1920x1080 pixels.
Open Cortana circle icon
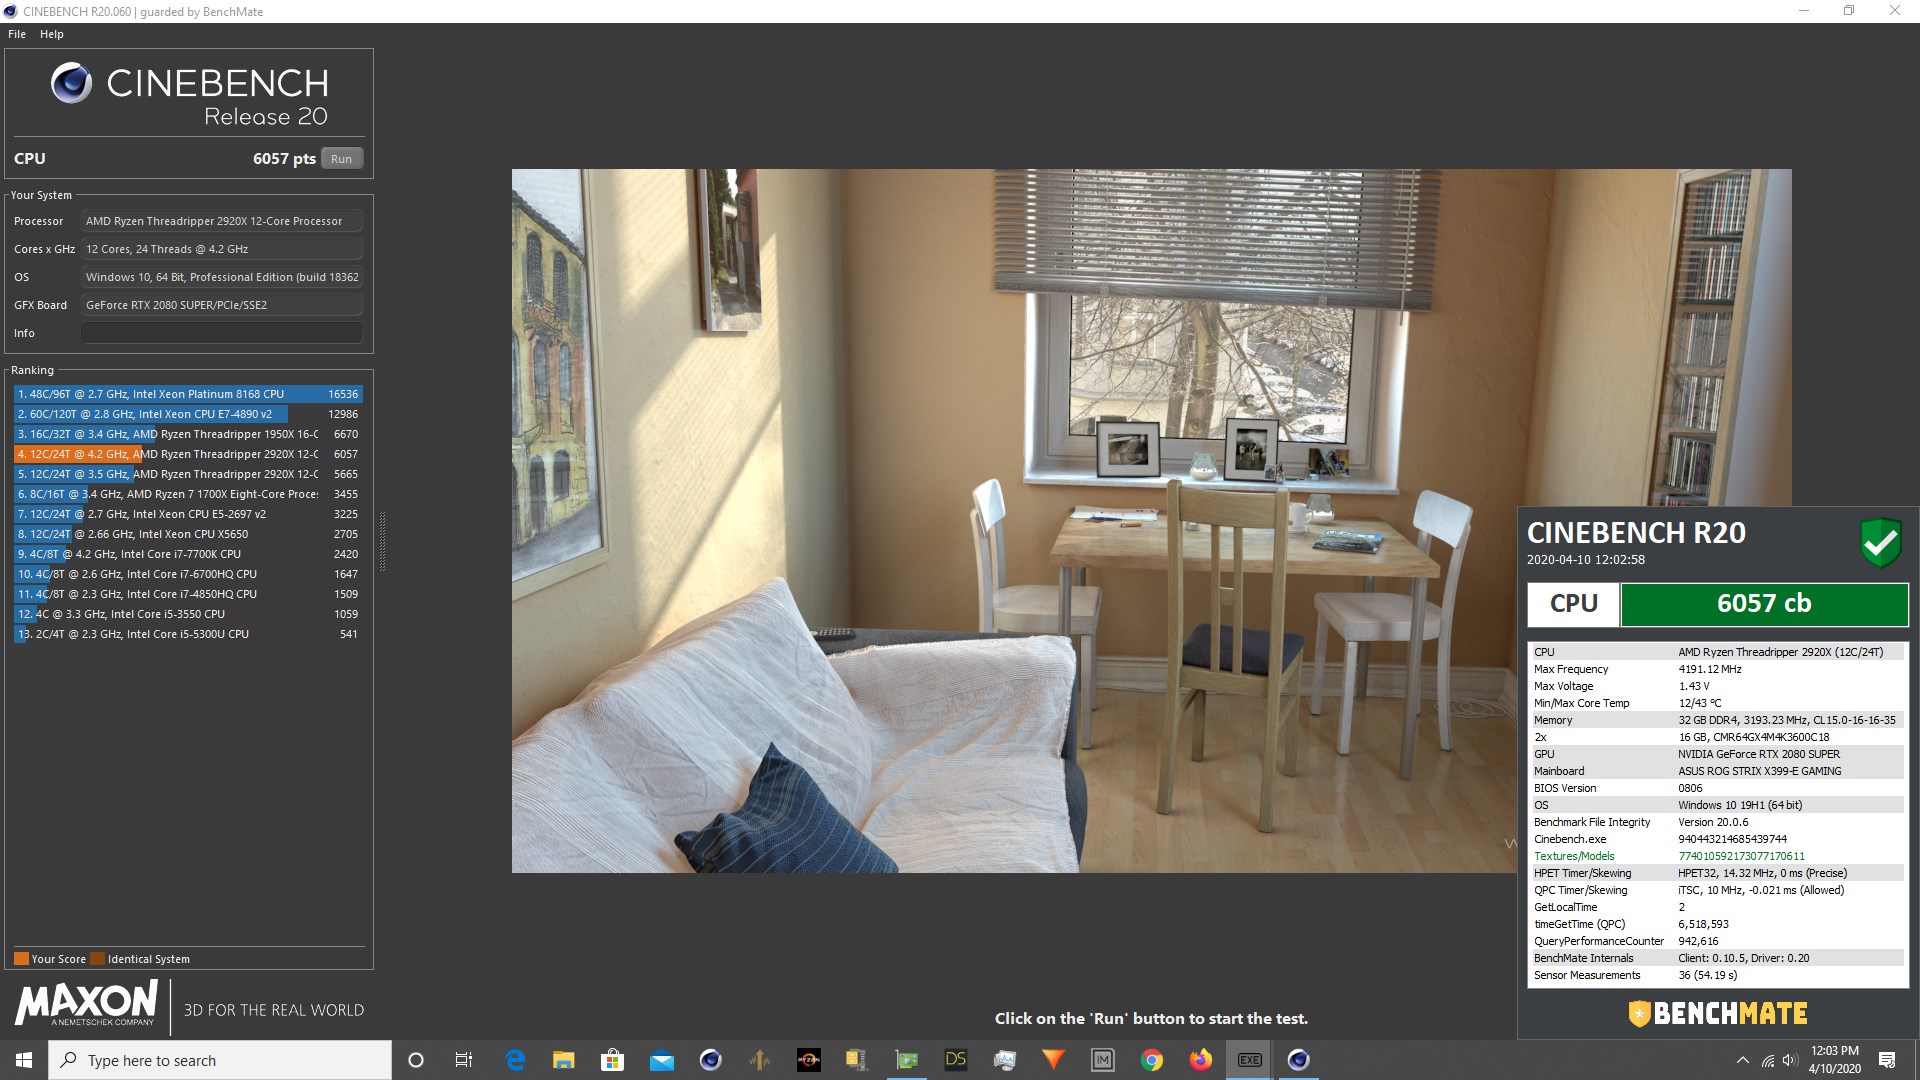(x=416, y=1060)
